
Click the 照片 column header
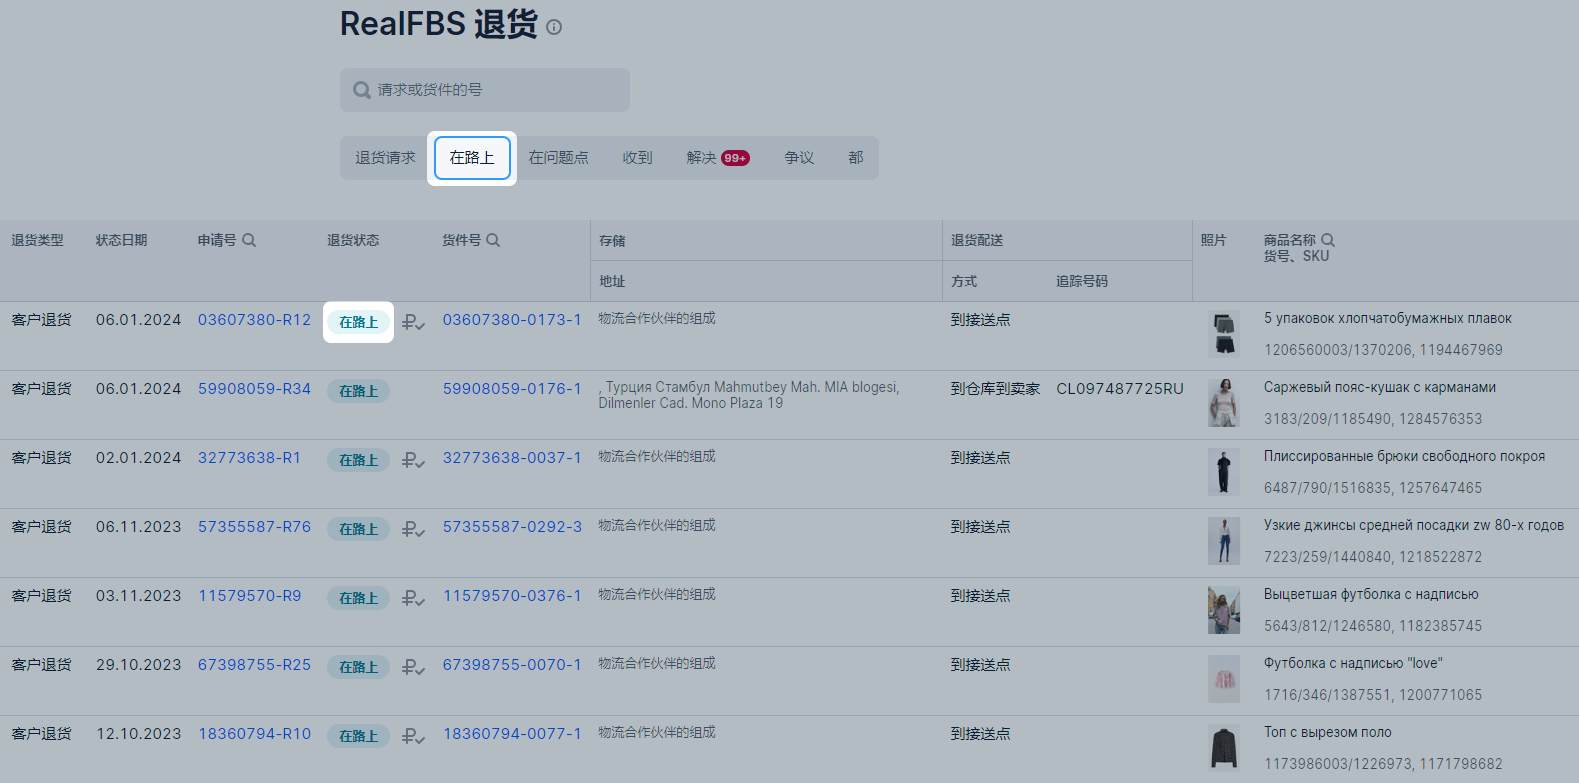(1213, 240)
